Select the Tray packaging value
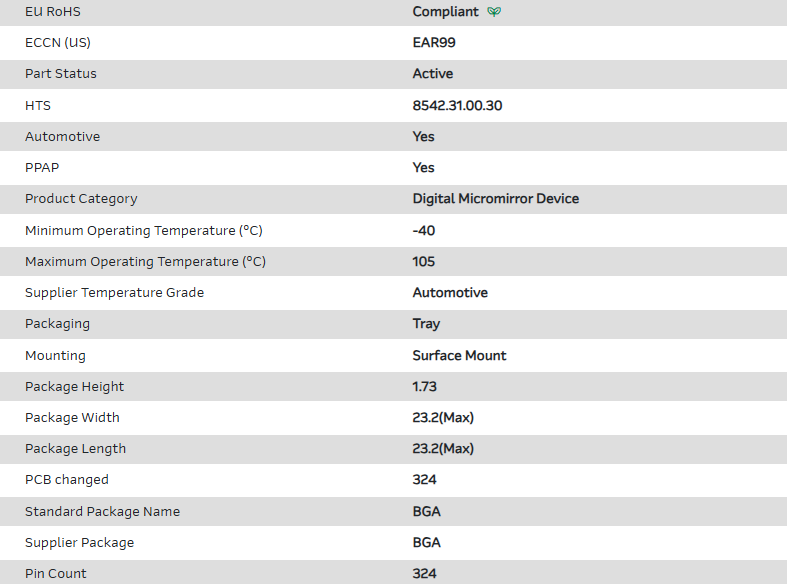This screenshot has height=584, width=787. 426,324
